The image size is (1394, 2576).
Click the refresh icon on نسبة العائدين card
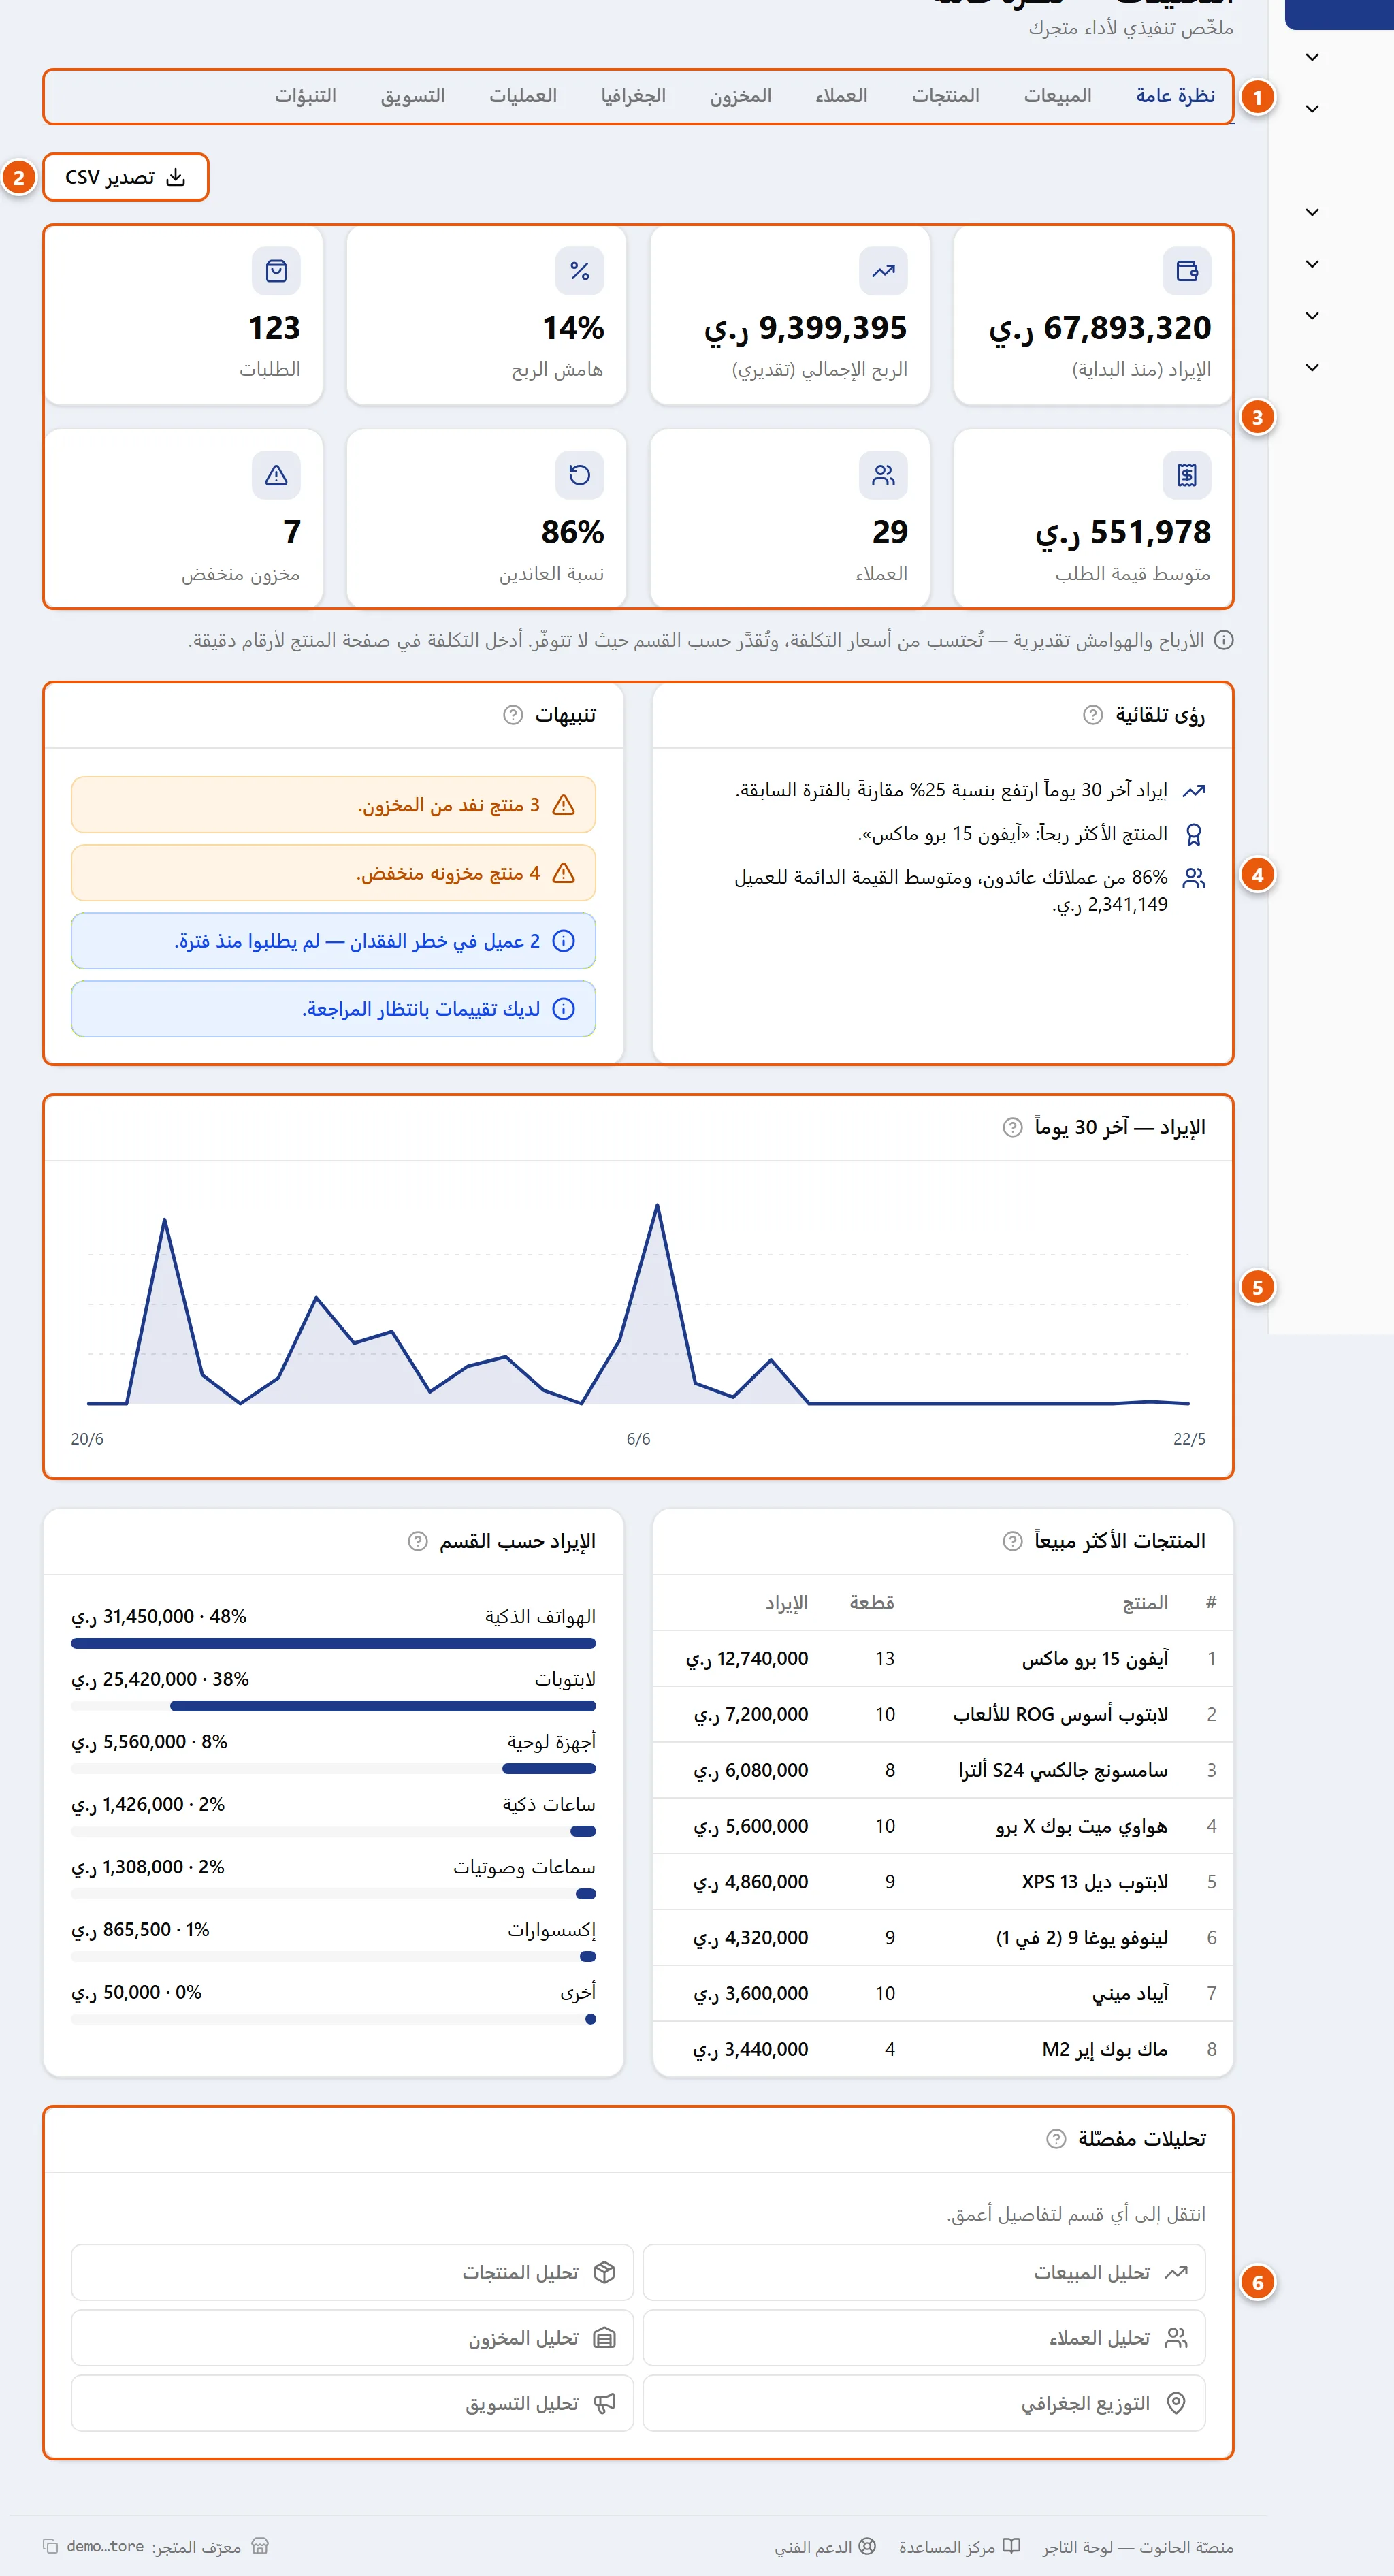point(580,475)
